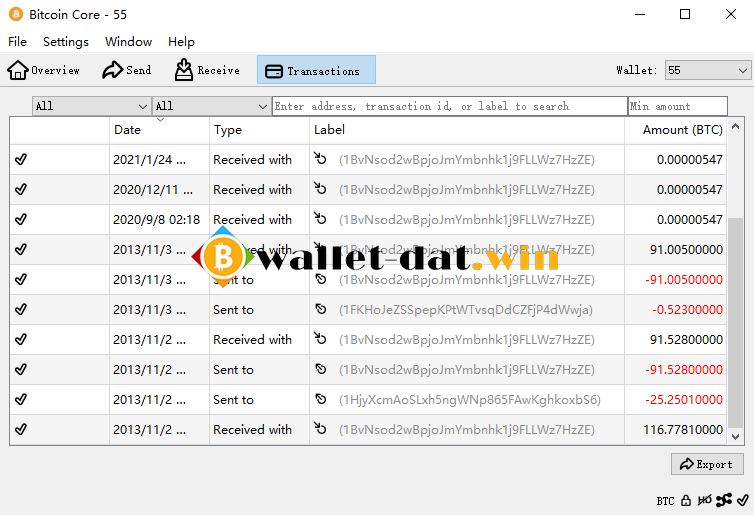Click received icon on 2020/12/11 row
The height and width of the screenshot is (515, 754).
click(x=320, y=188)
